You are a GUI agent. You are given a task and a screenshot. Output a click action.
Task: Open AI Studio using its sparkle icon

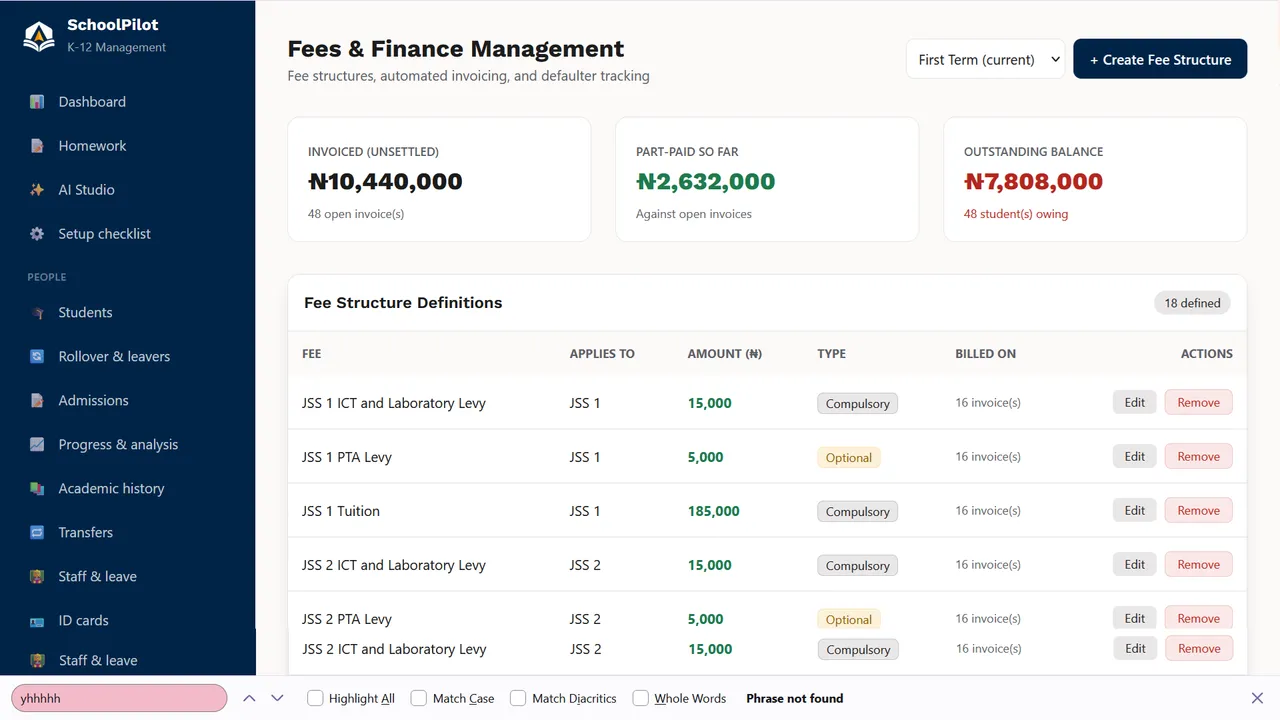coord(37,190)
